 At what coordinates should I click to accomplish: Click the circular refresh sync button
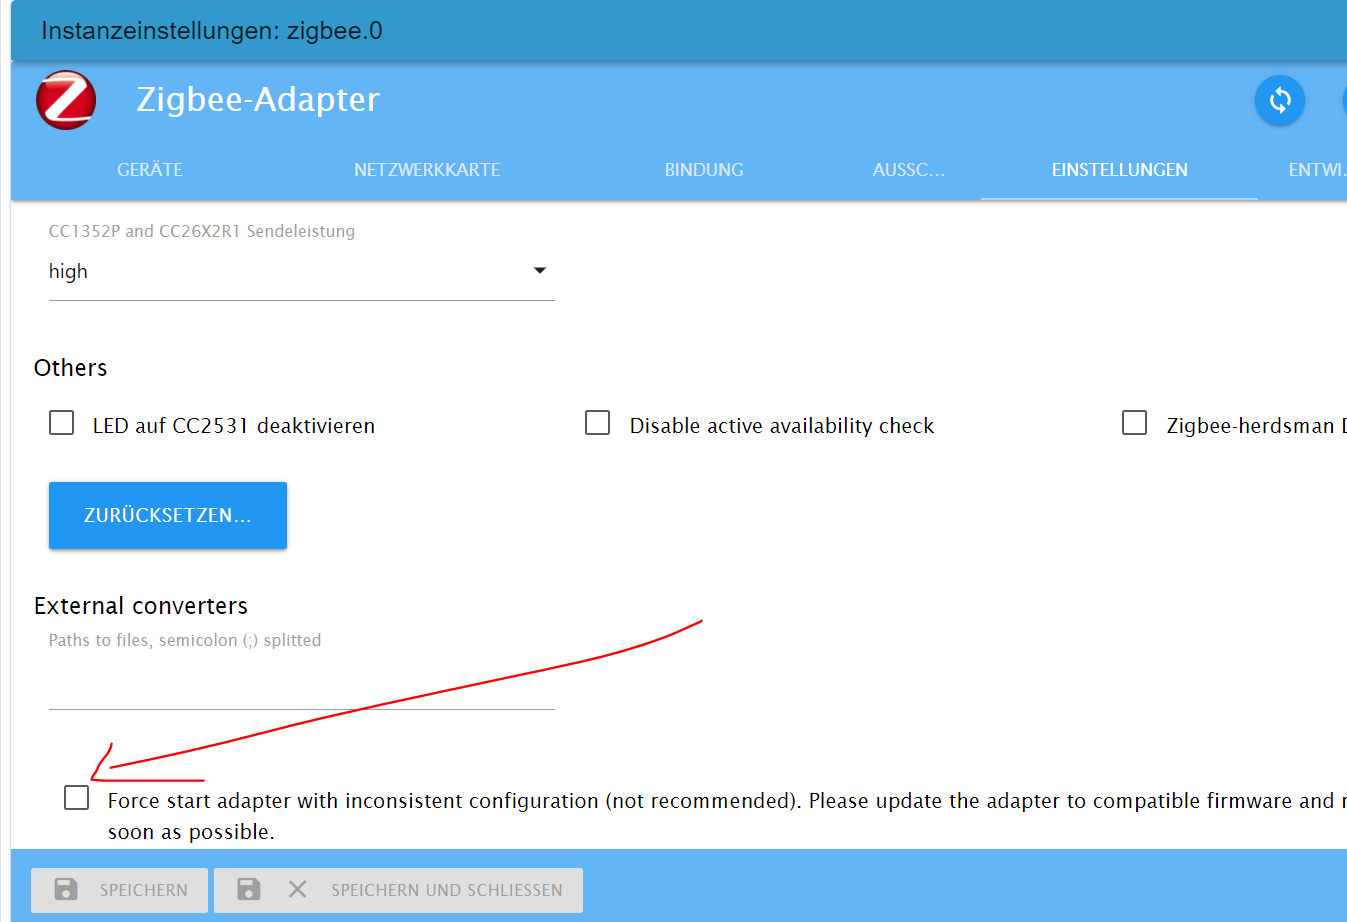1280,100
